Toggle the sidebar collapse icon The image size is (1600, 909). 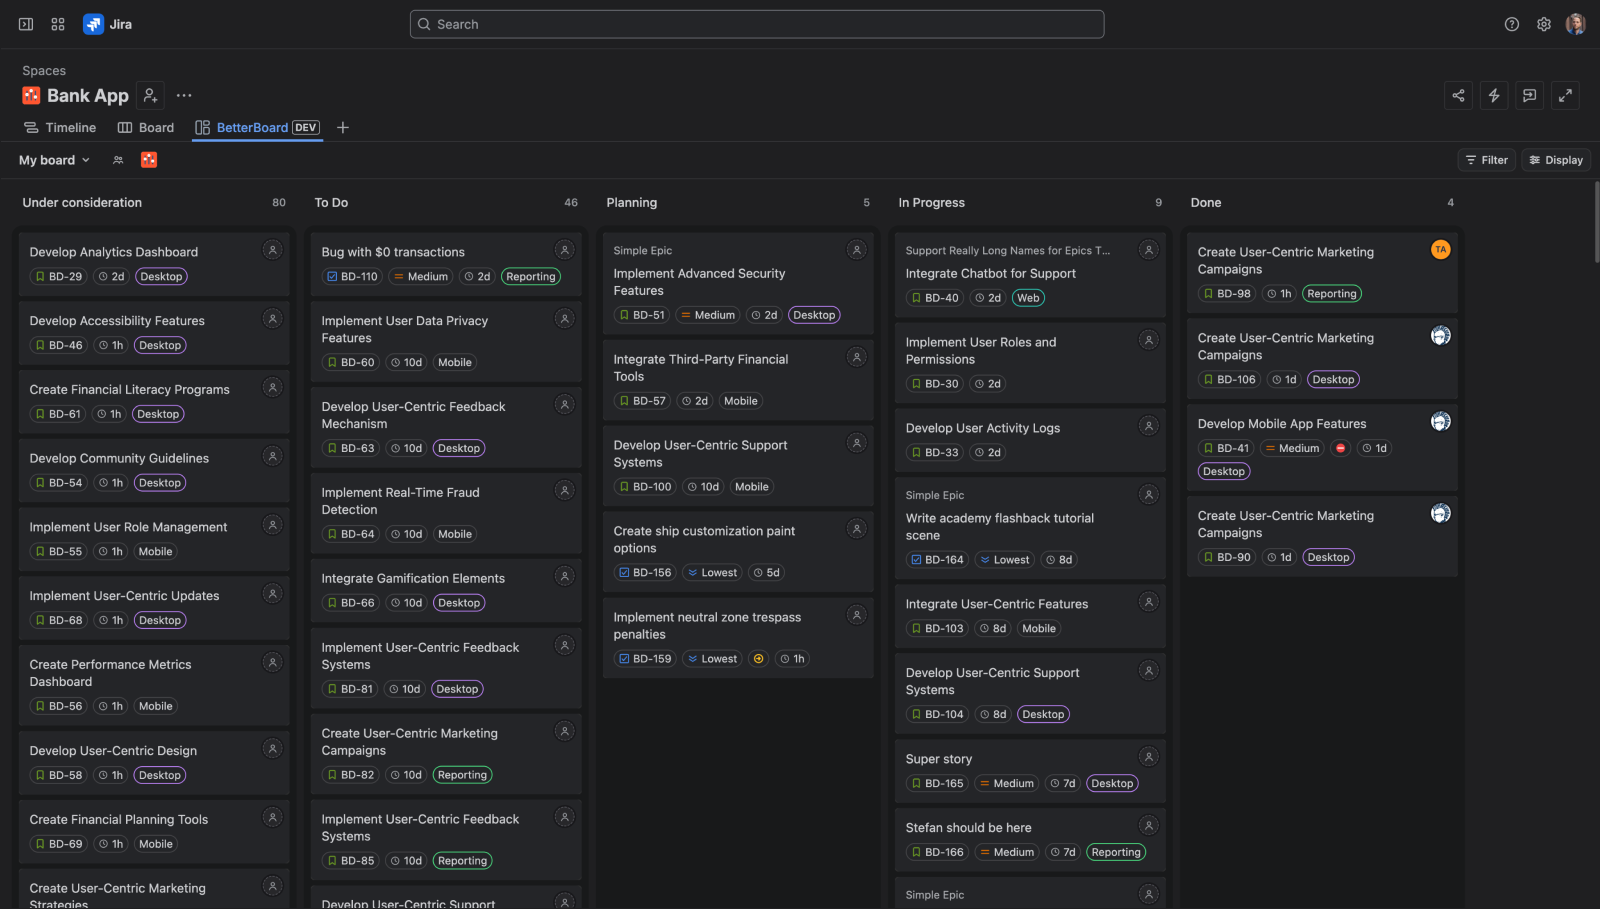click(x=26, y=24)
